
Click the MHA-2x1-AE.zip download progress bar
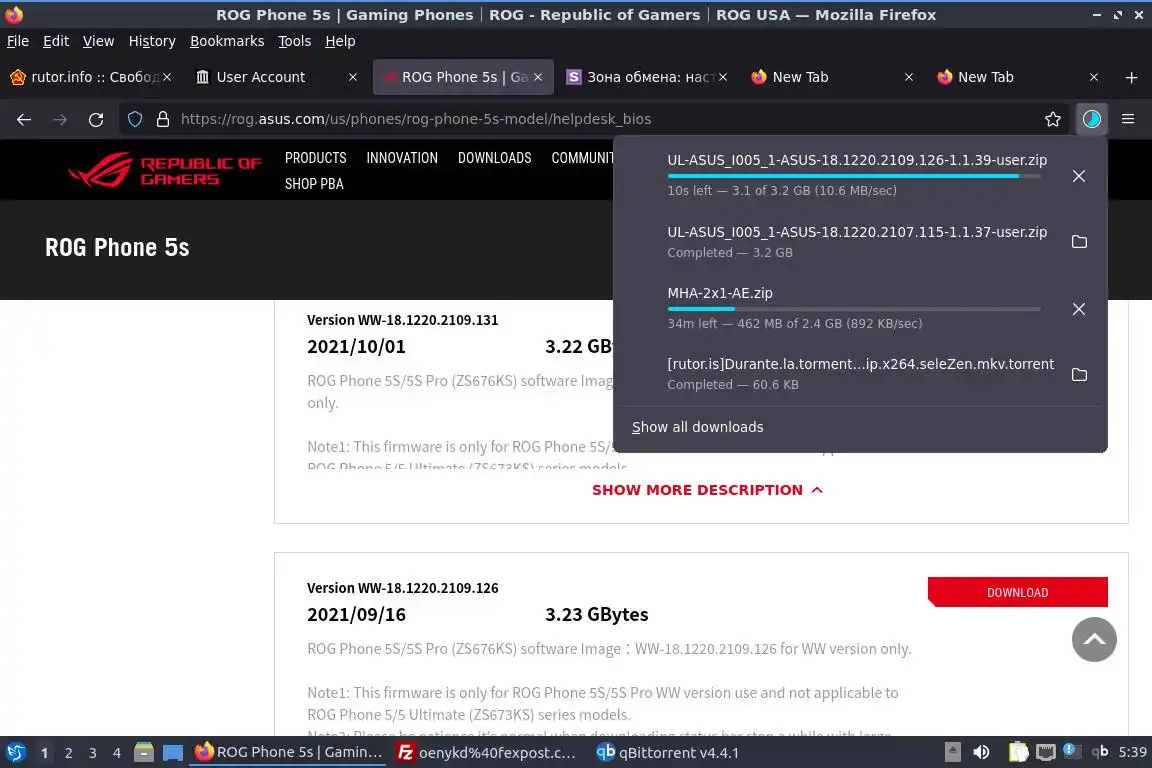coord(854,309)
